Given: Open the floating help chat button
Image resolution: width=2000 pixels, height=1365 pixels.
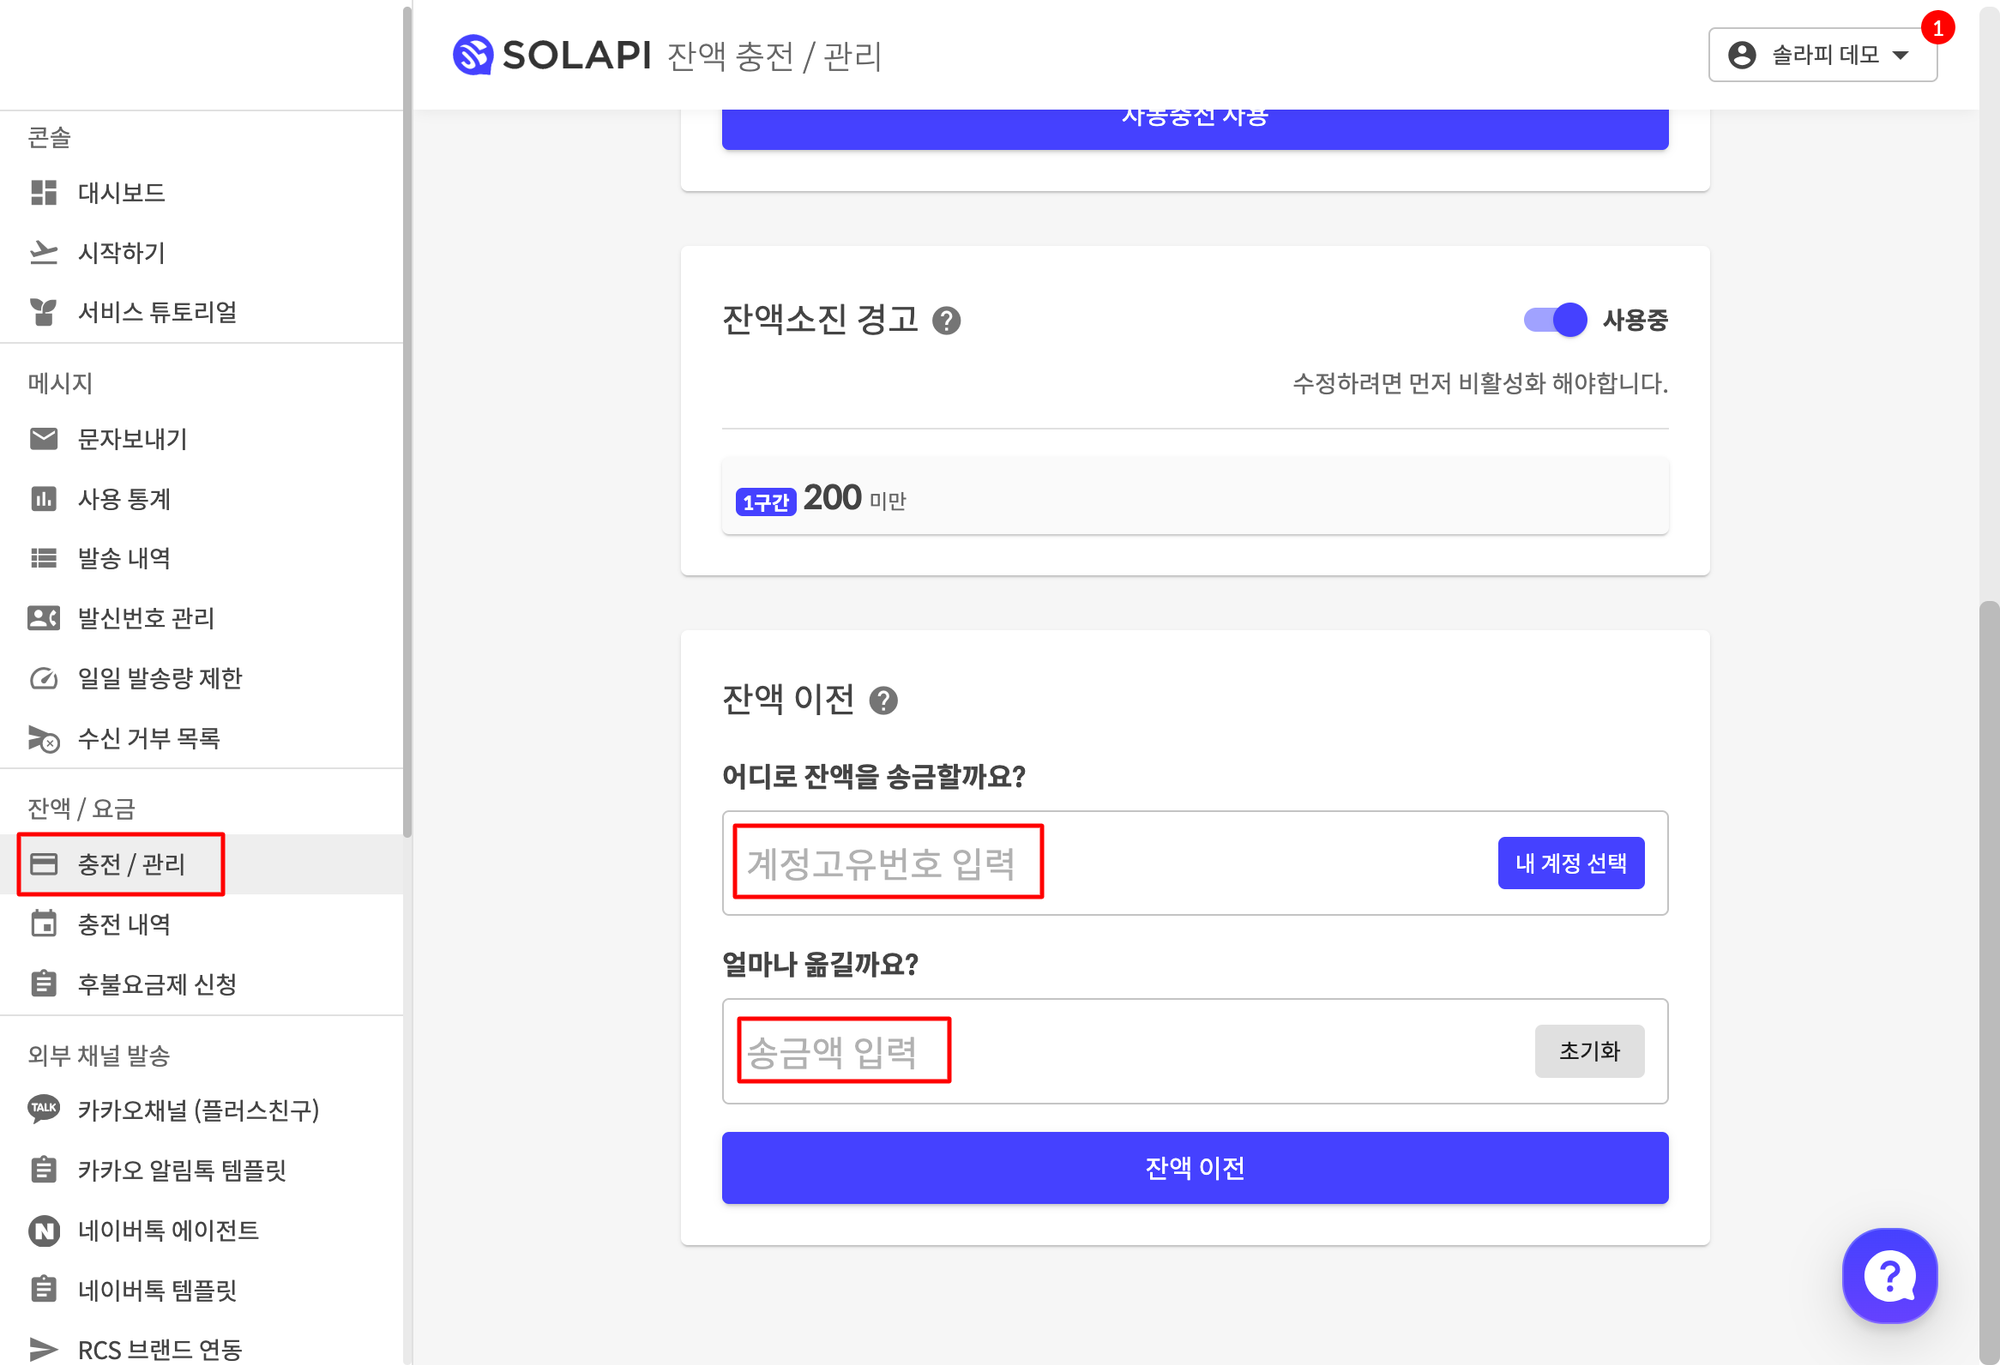Looking at the screenshot, I should pyautogui.click(x=1889, y=1276).
